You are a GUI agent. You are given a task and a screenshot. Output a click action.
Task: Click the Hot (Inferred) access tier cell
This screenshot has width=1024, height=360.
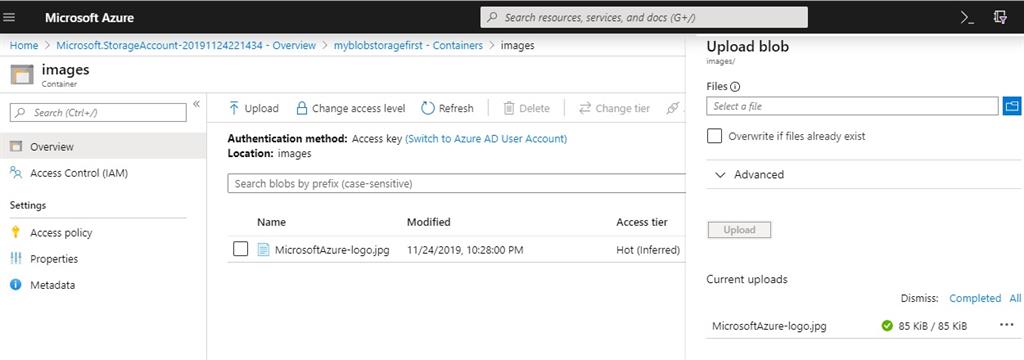tap(648, 250)
